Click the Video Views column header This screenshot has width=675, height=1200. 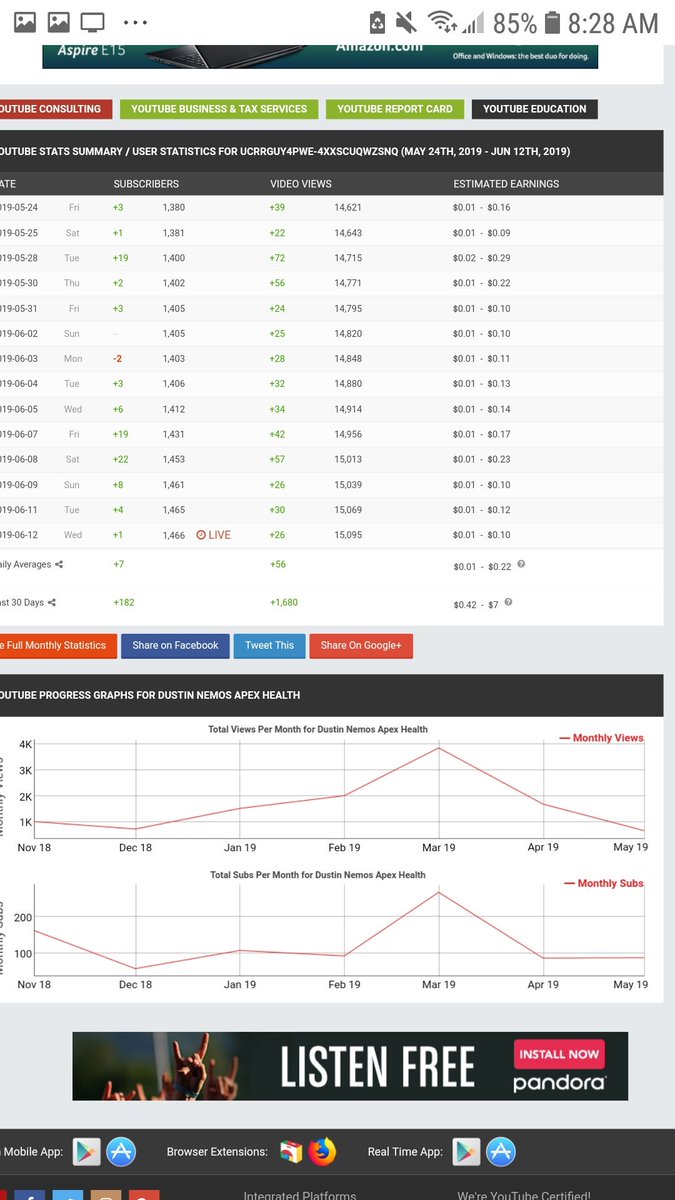(301, 184)
